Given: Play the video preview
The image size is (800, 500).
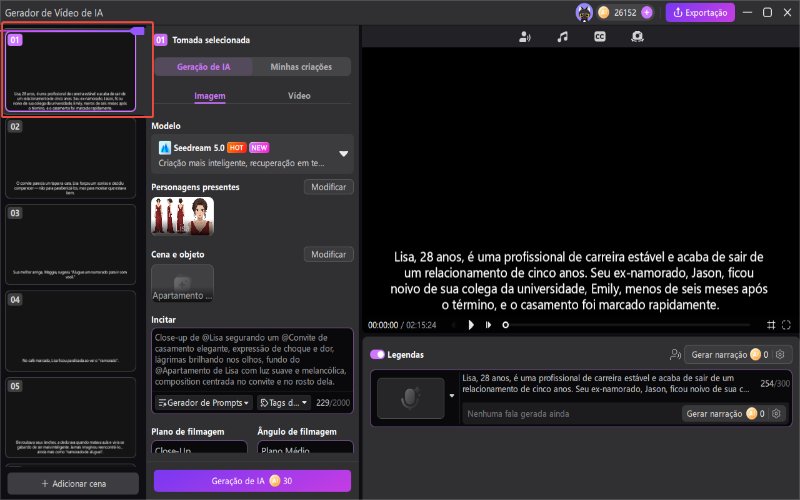Looking at the screenshot, I should click(471, 325).
